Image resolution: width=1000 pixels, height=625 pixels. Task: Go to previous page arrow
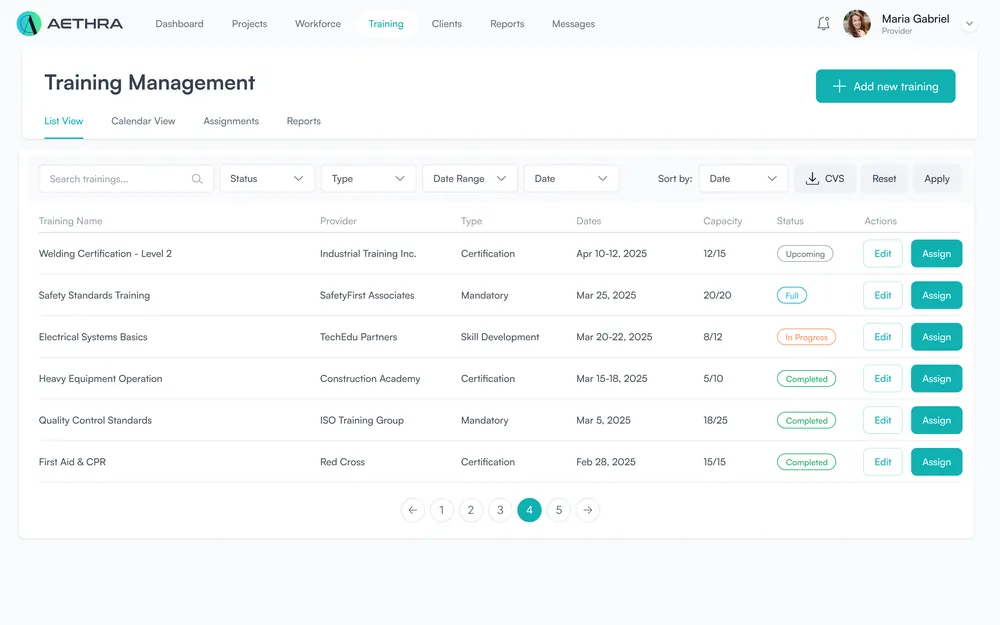(x=413, y=510)
